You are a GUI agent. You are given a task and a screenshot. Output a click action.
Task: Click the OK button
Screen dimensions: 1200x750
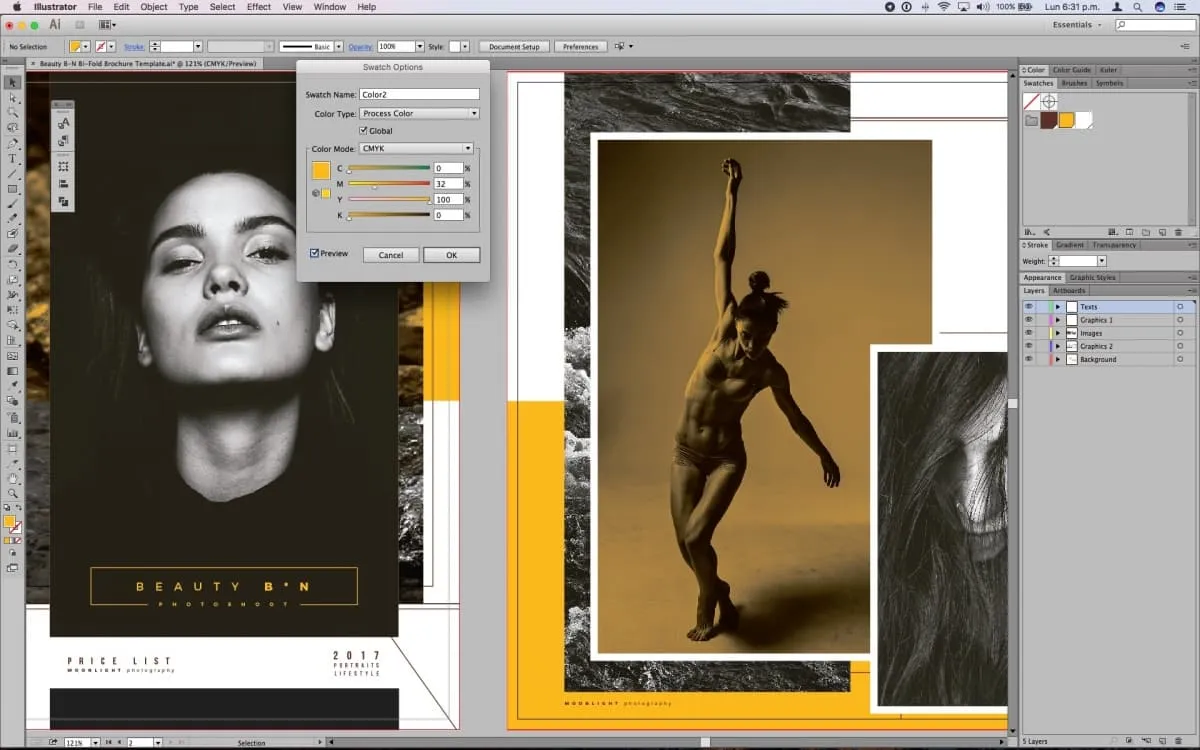451,255
